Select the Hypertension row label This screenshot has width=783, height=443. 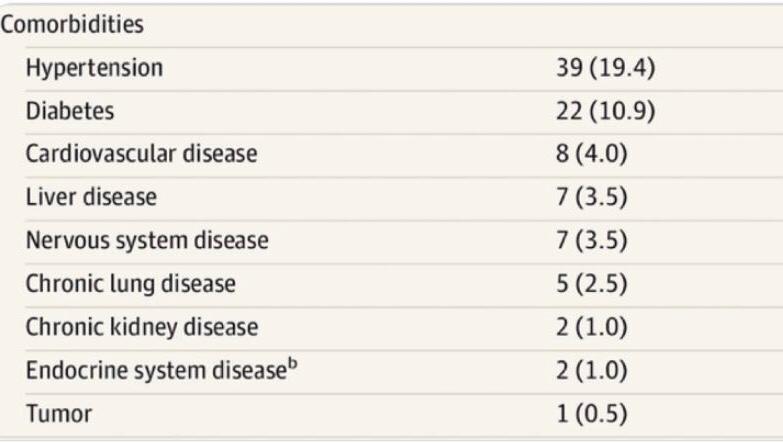[94, 69]
